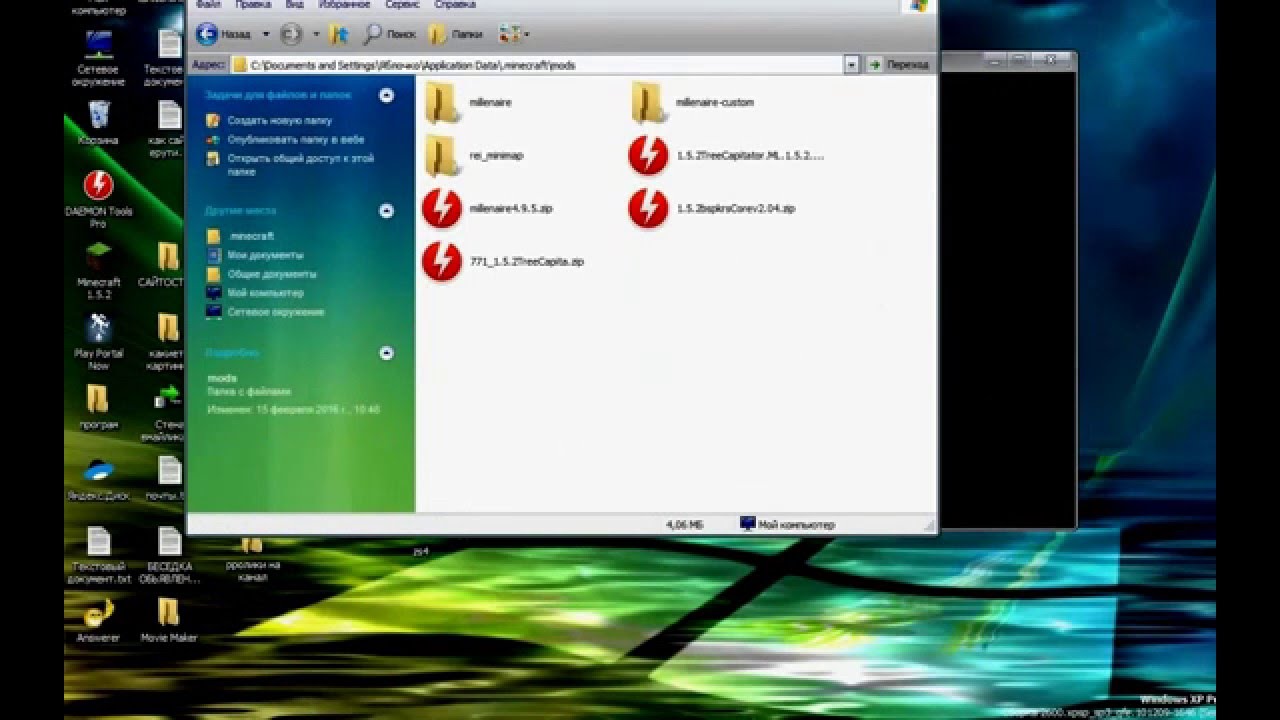Viewport: 1280px width, 720px height.
Task: Toggle the Folders (Папки) pane button
Action: pos(455,35)
